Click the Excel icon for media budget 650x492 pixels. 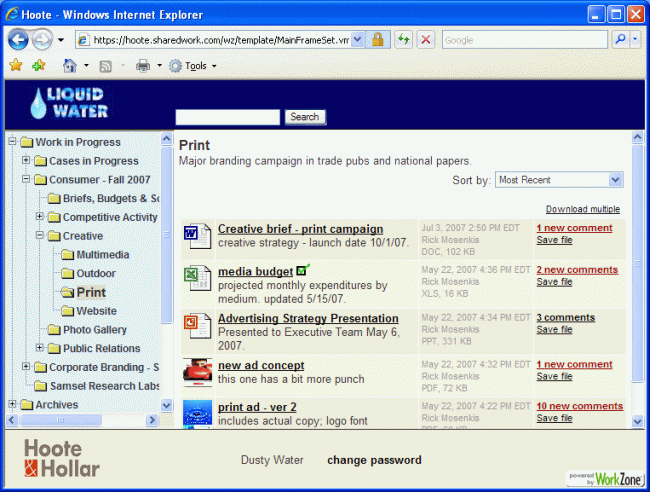[x=197, y=278]
